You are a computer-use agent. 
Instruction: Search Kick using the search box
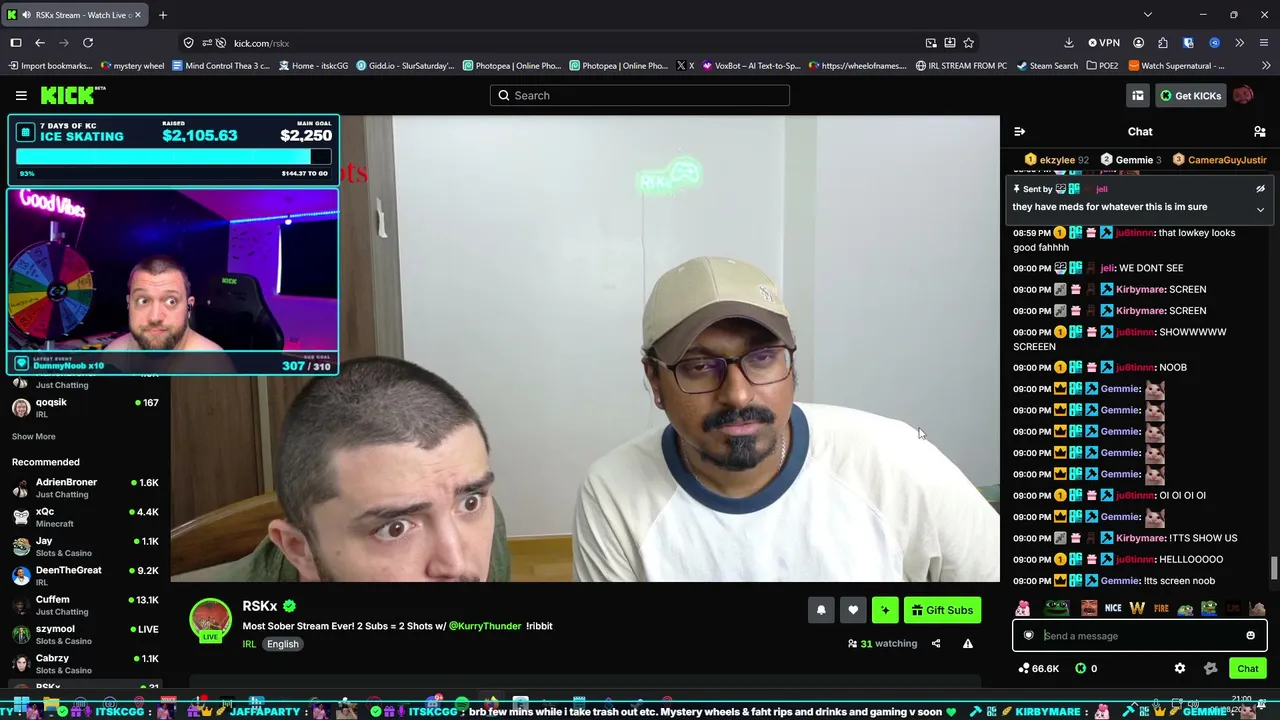(x=640, y=95)
